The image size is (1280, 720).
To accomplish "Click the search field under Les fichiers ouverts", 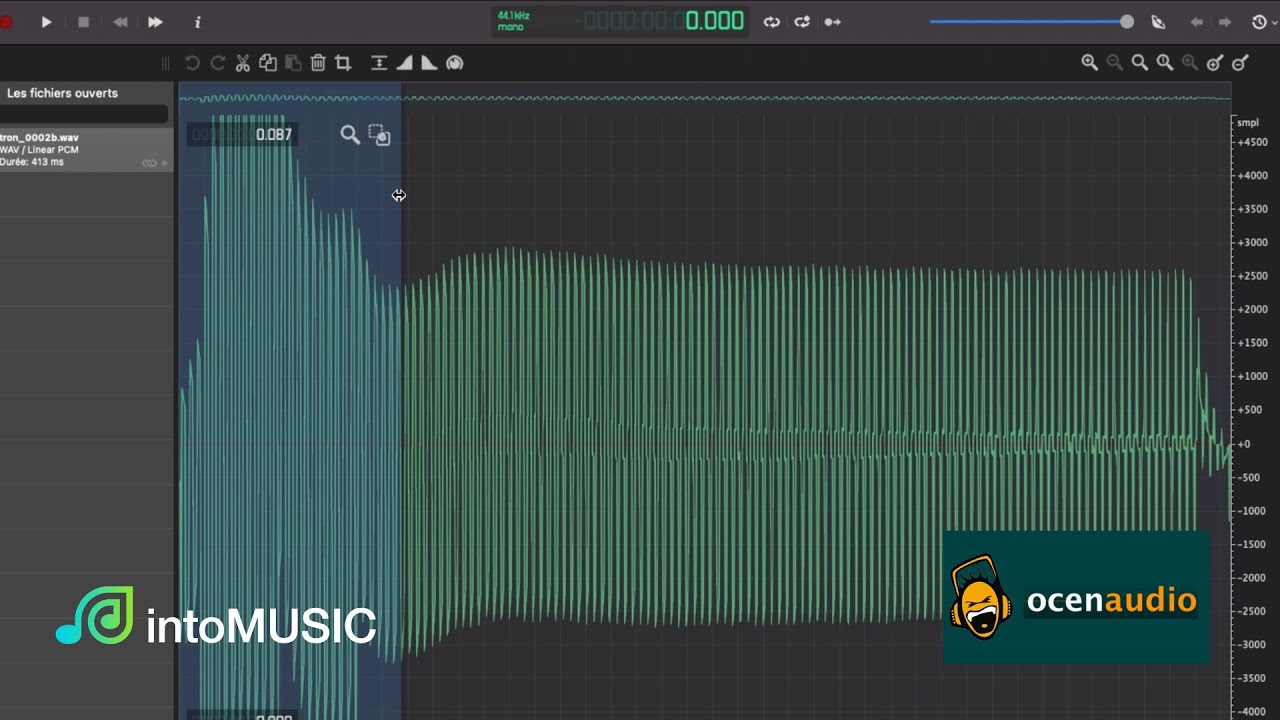I will pyautogui.click(x=84, y=115).
